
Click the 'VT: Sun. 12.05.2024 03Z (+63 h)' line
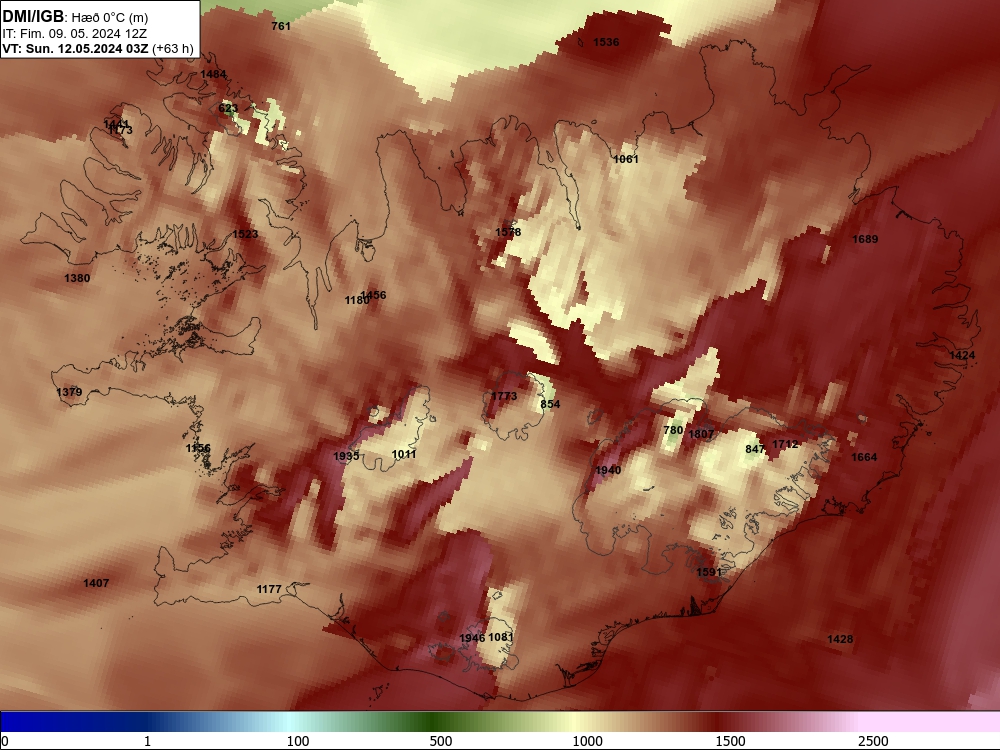[x=98, y=48]
